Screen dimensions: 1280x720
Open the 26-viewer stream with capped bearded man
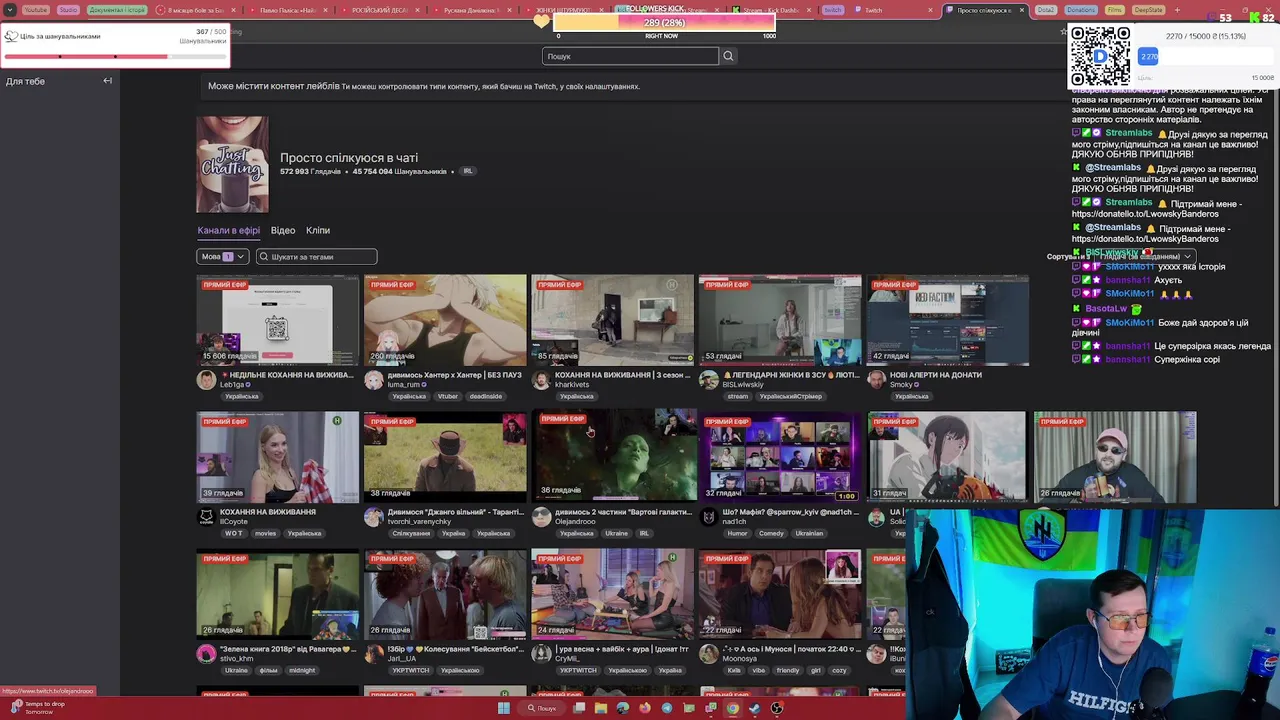(x=1114, y=457)
